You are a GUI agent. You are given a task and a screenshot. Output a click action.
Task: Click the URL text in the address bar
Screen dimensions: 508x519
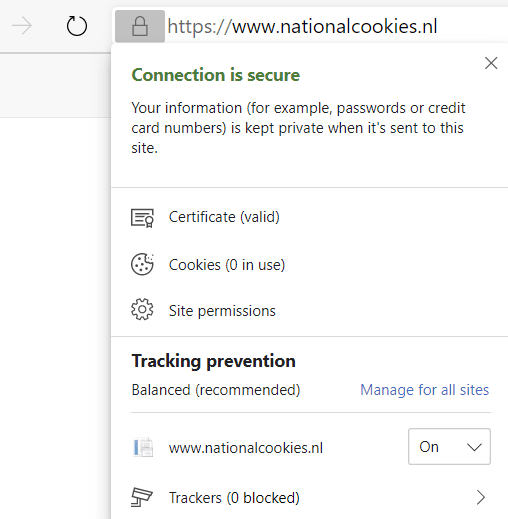tap(302, 26)
